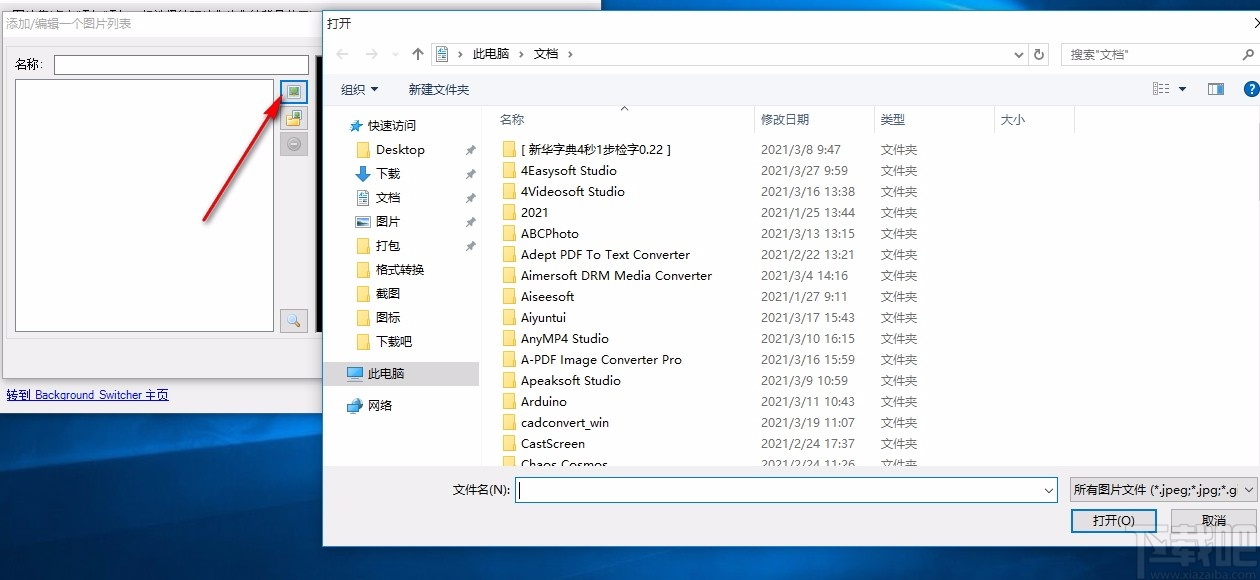Click the refresh icon next to address bar
Screen dimensions: 1260x580
click(x=1039, y=54)
